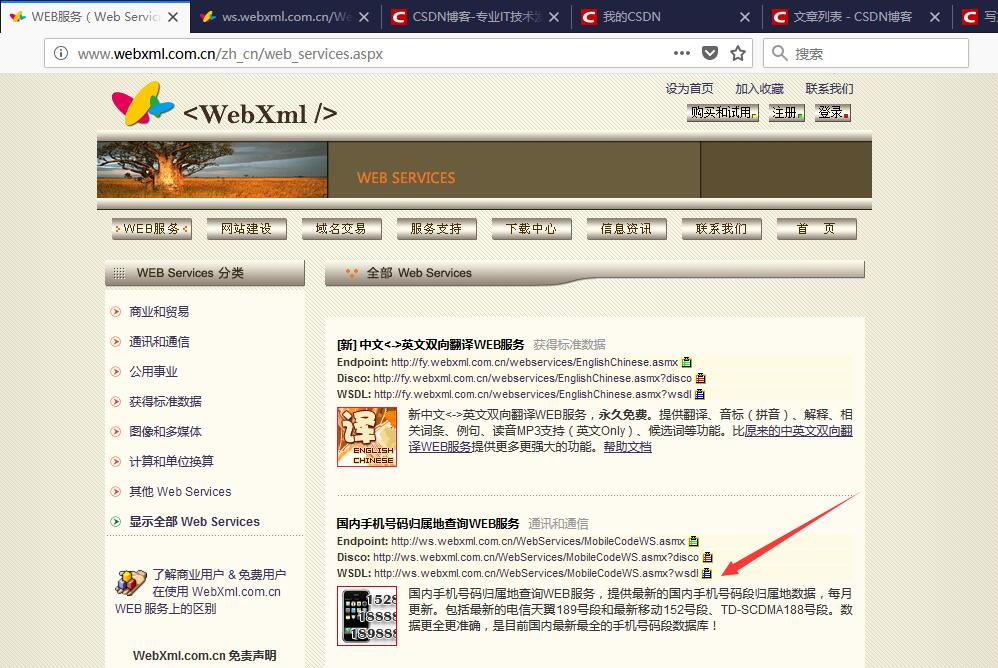Click the 注册 button
Viewport: 998px width, 668px height.
787,113
